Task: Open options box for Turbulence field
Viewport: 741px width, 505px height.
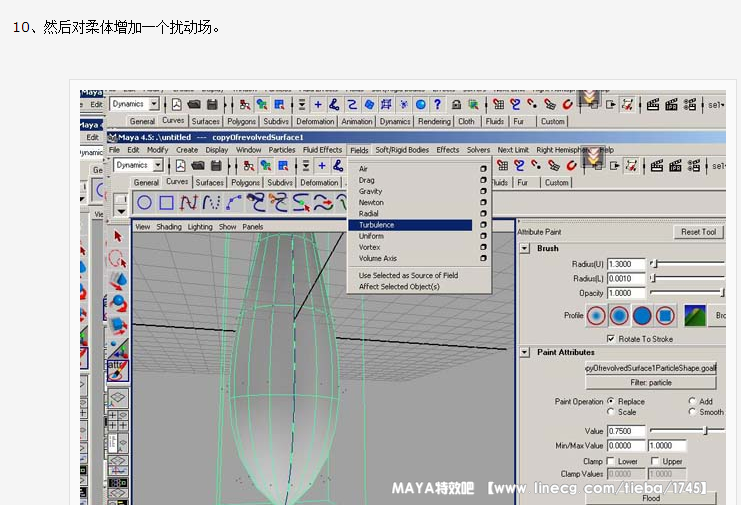Action: pos(483,225)
